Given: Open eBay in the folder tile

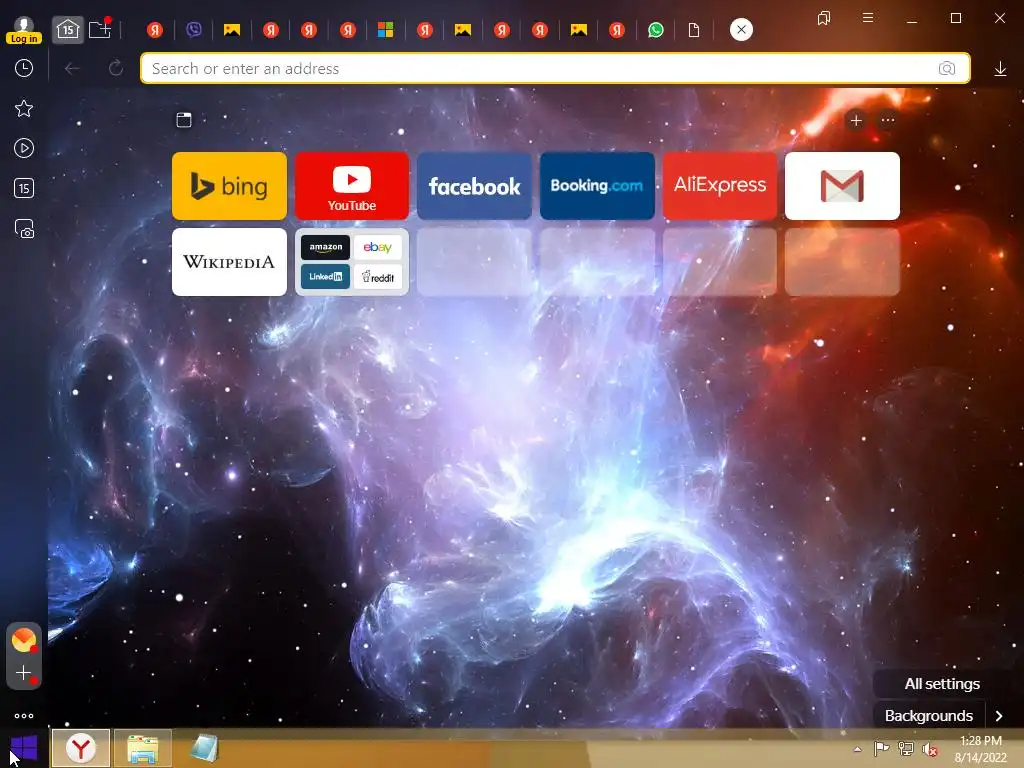Looking at the screenshot, I should pyautogui.click(x=377, y=248).
